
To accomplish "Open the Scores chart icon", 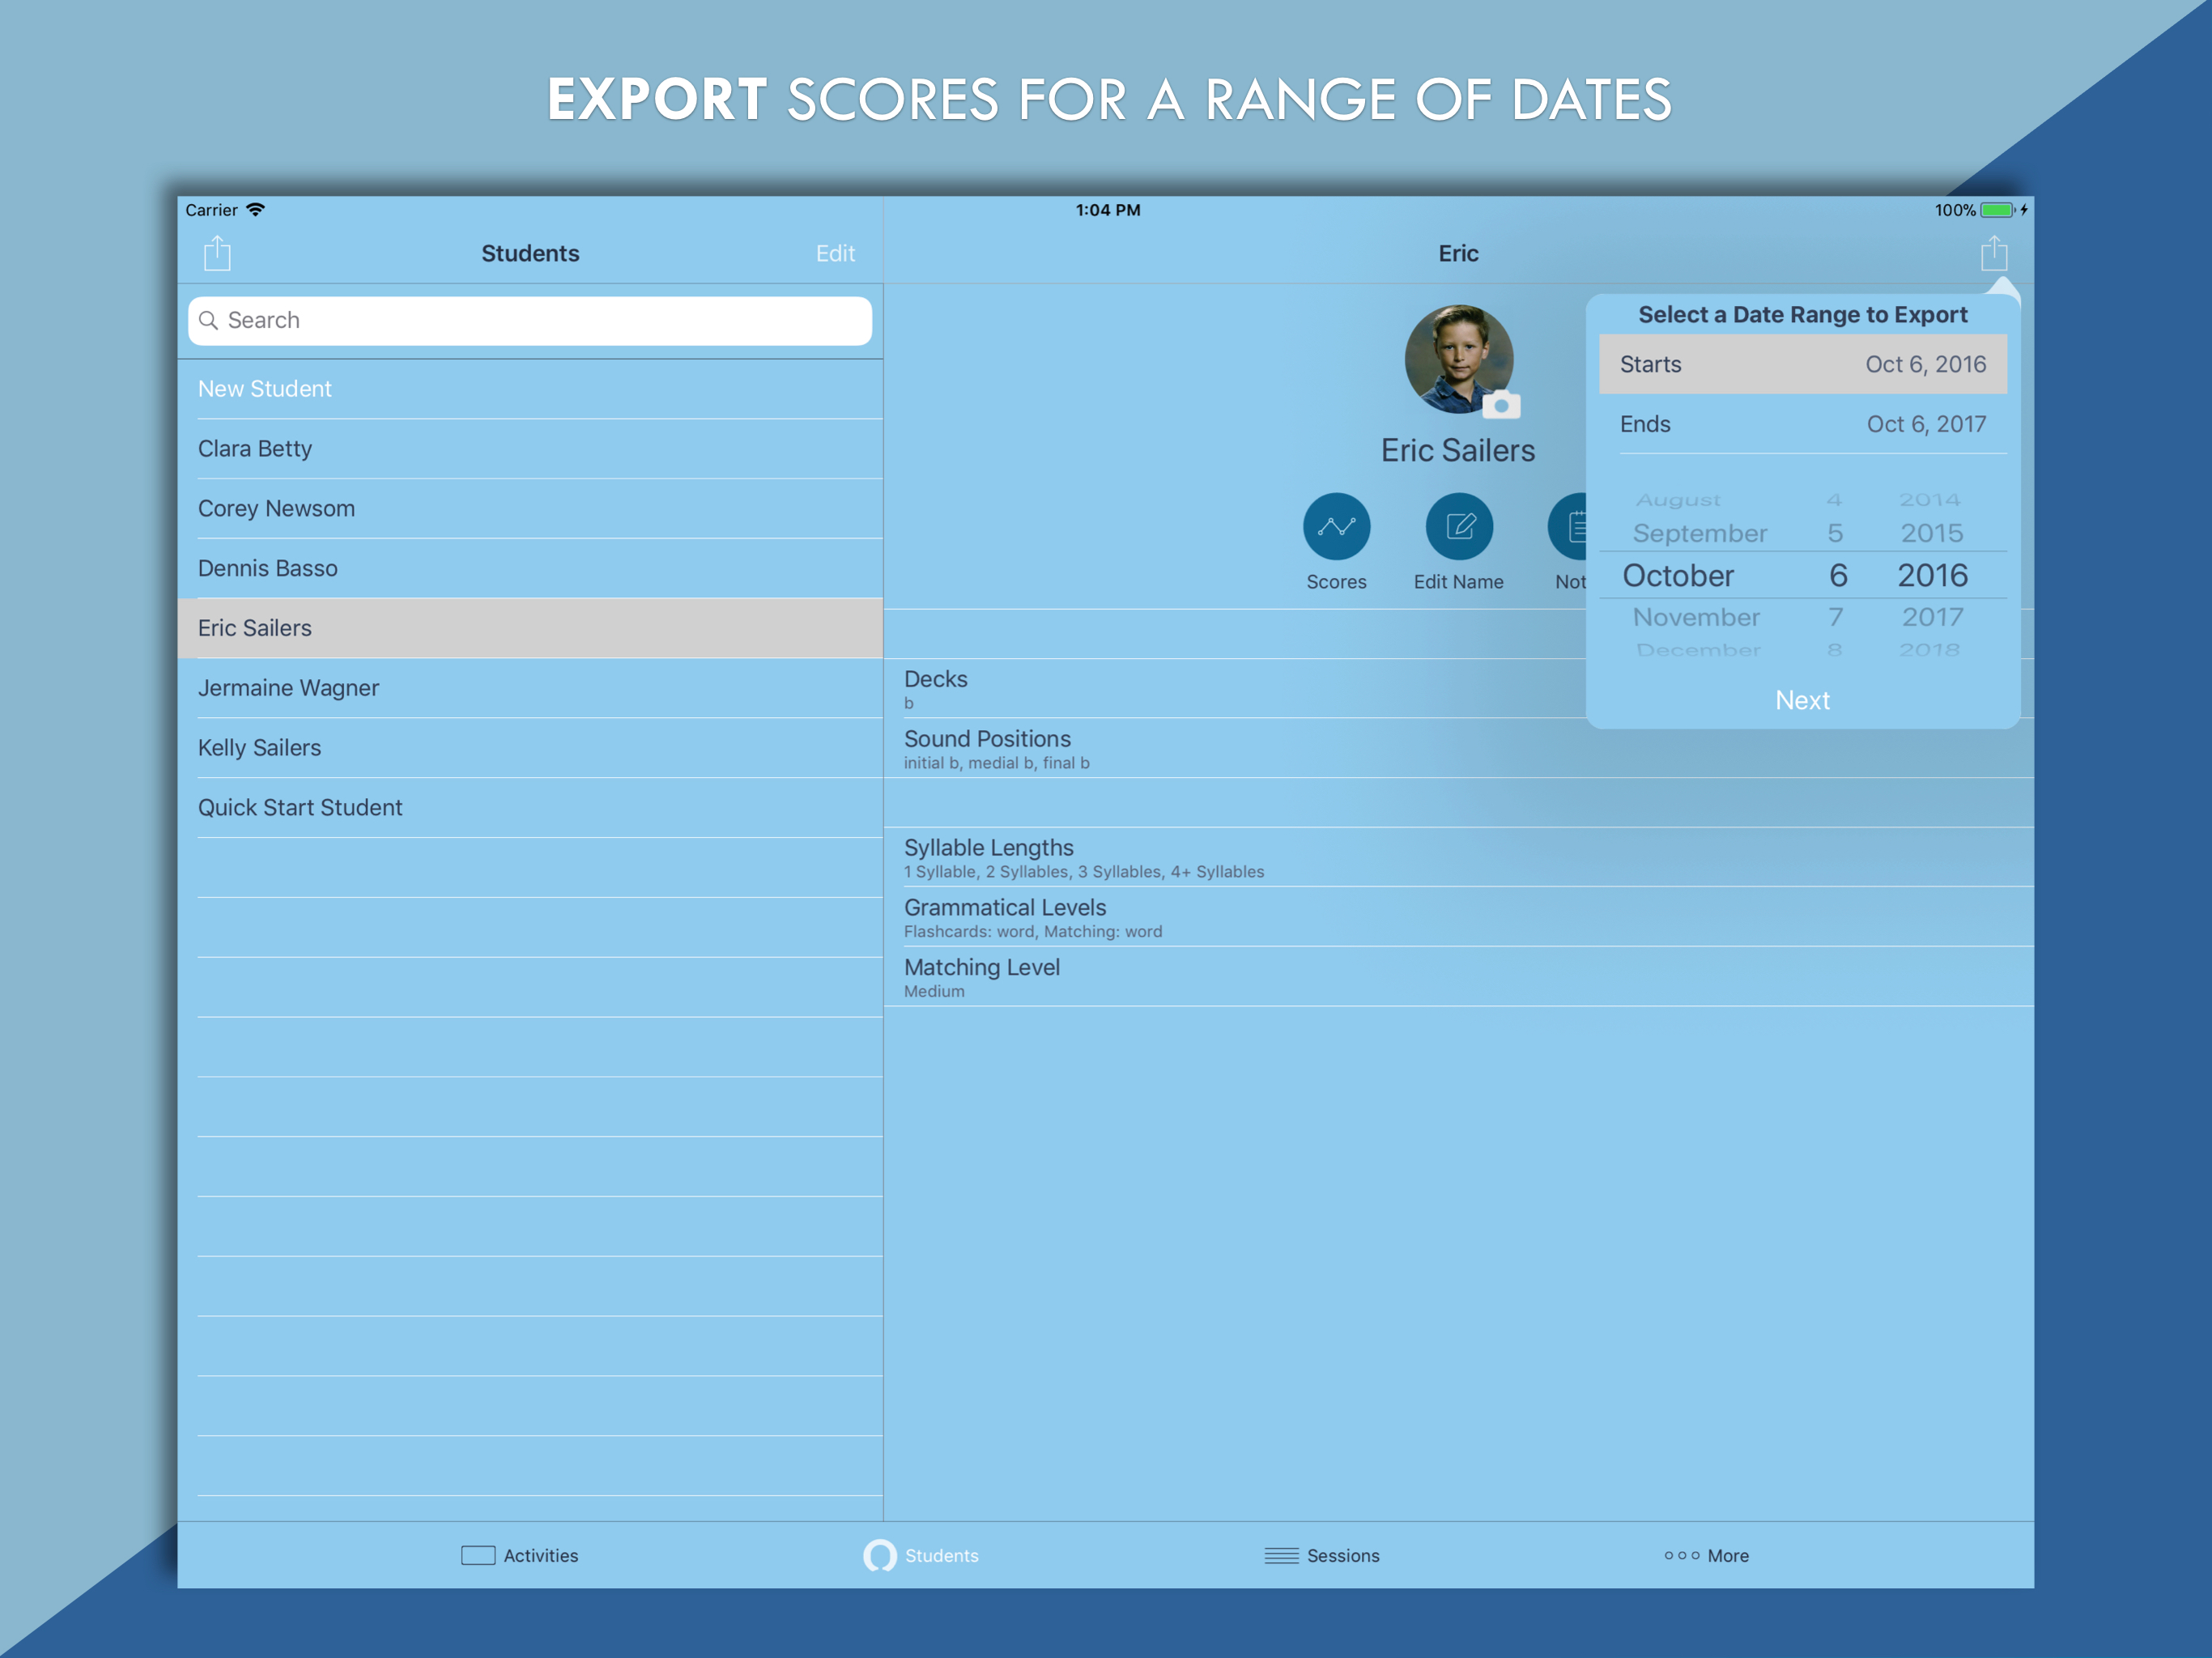I will (x=1336, y=526).
